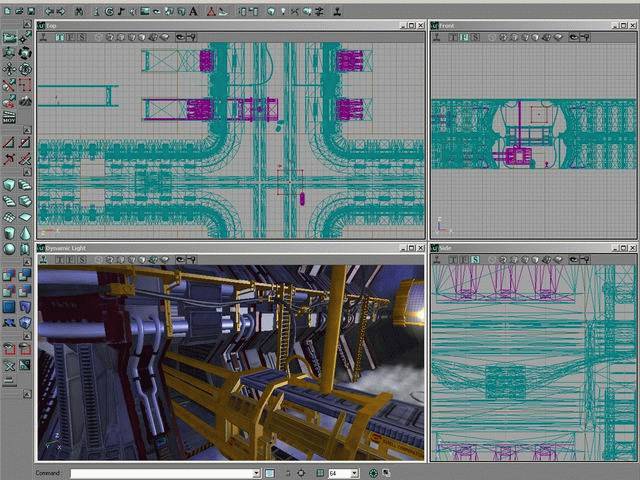
Task: Open the Actor Class browser from the toolbar
Action: click(95, 11)
